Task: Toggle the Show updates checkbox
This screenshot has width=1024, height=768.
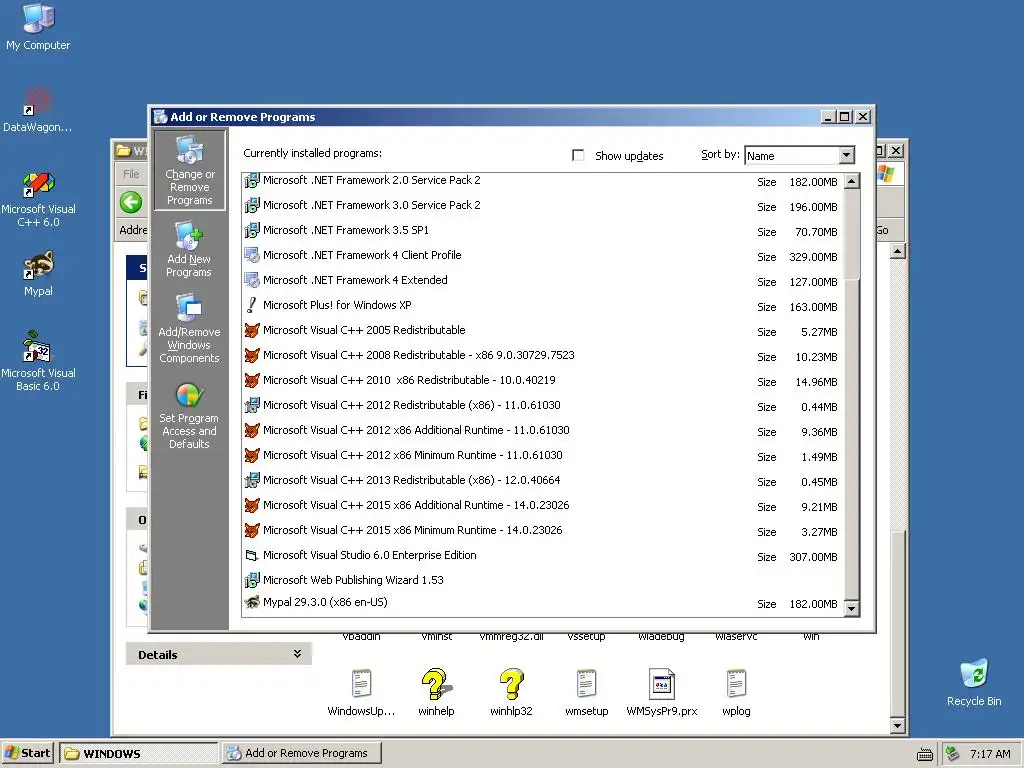Action: 578,155
